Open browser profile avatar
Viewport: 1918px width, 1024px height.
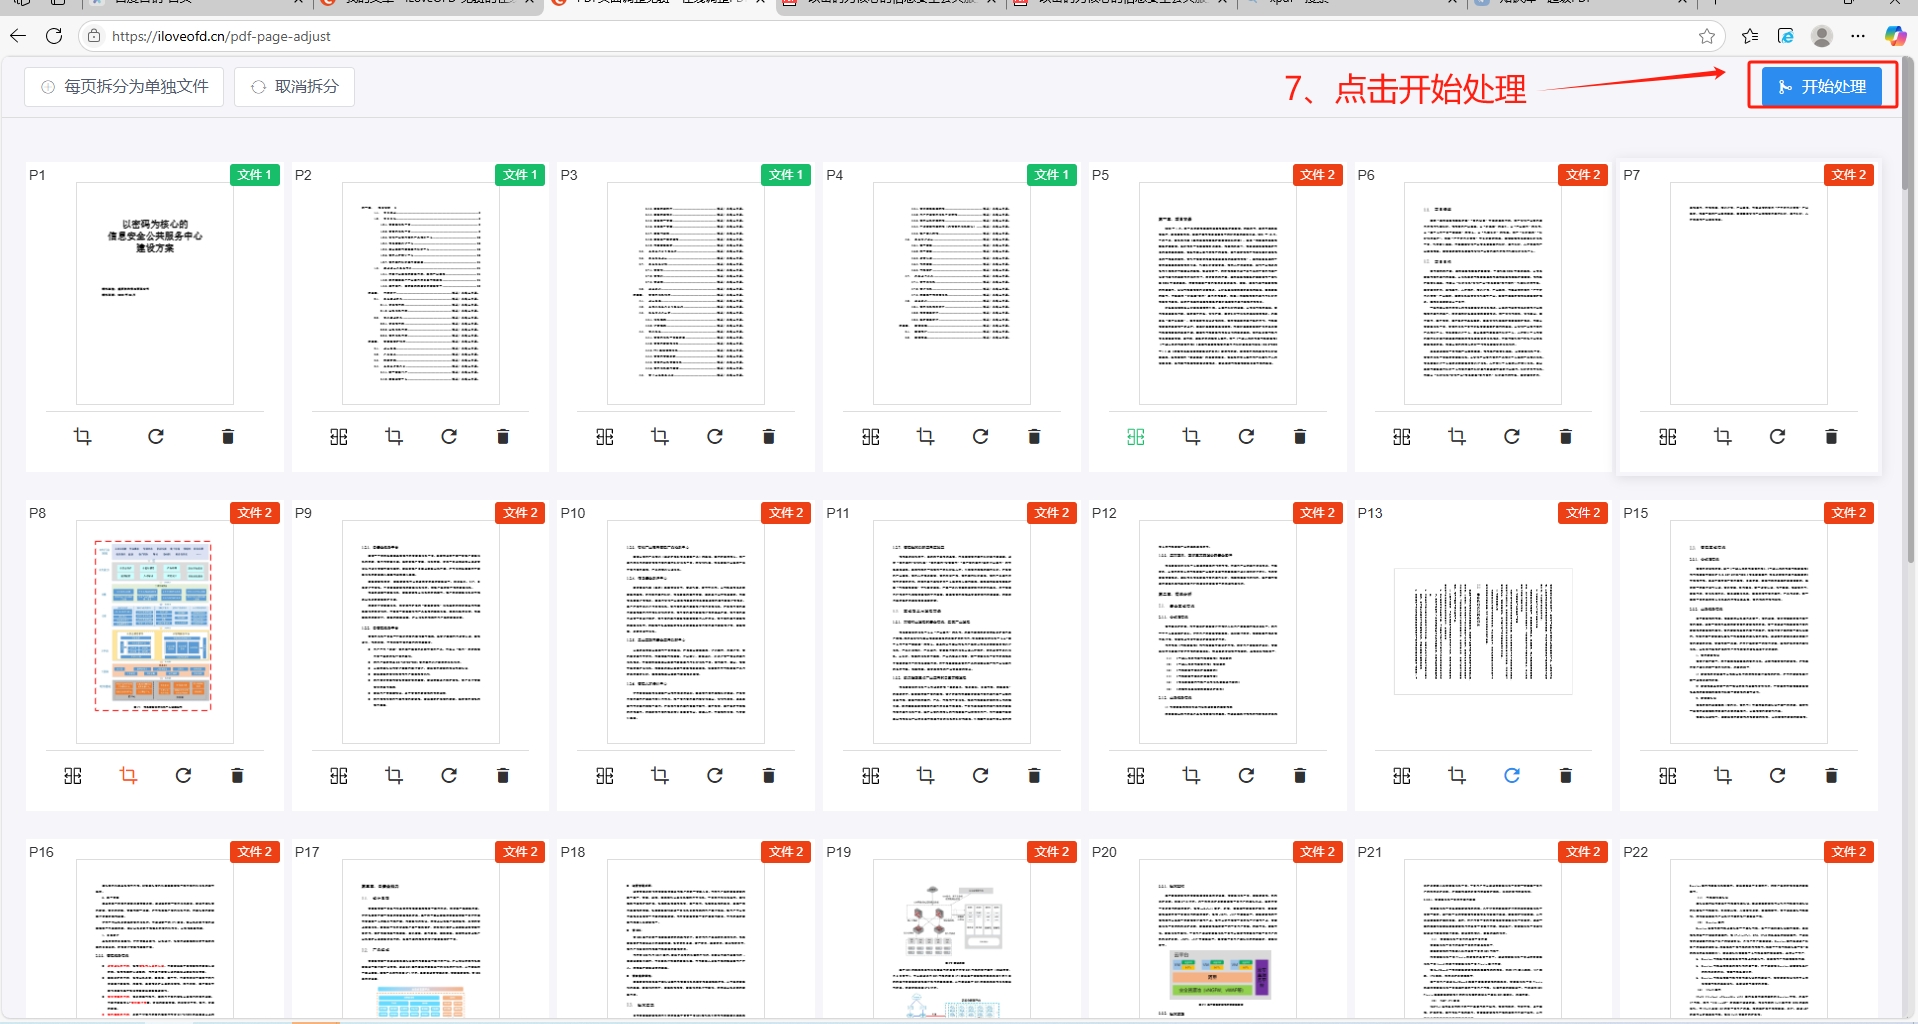[1822, 36]
